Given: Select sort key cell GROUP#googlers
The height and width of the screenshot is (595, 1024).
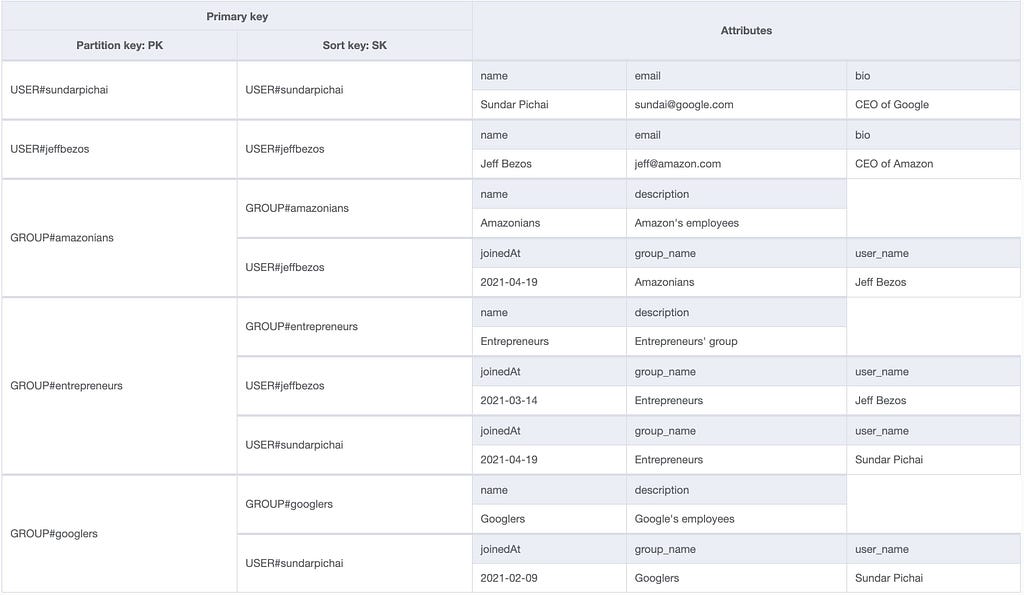Looking at the screenshot, I should coord(355,504).
